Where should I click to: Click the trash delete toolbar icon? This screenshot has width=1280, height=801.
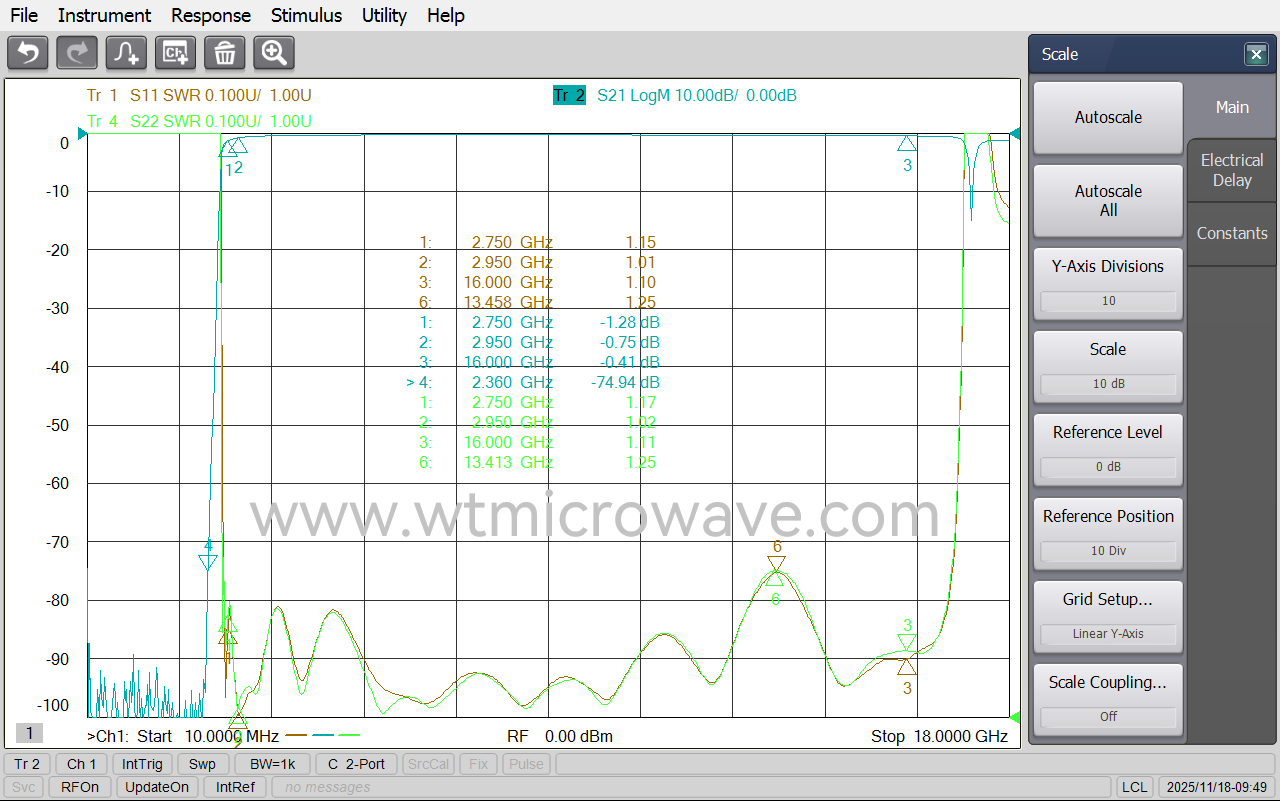(x=225, y=53)
